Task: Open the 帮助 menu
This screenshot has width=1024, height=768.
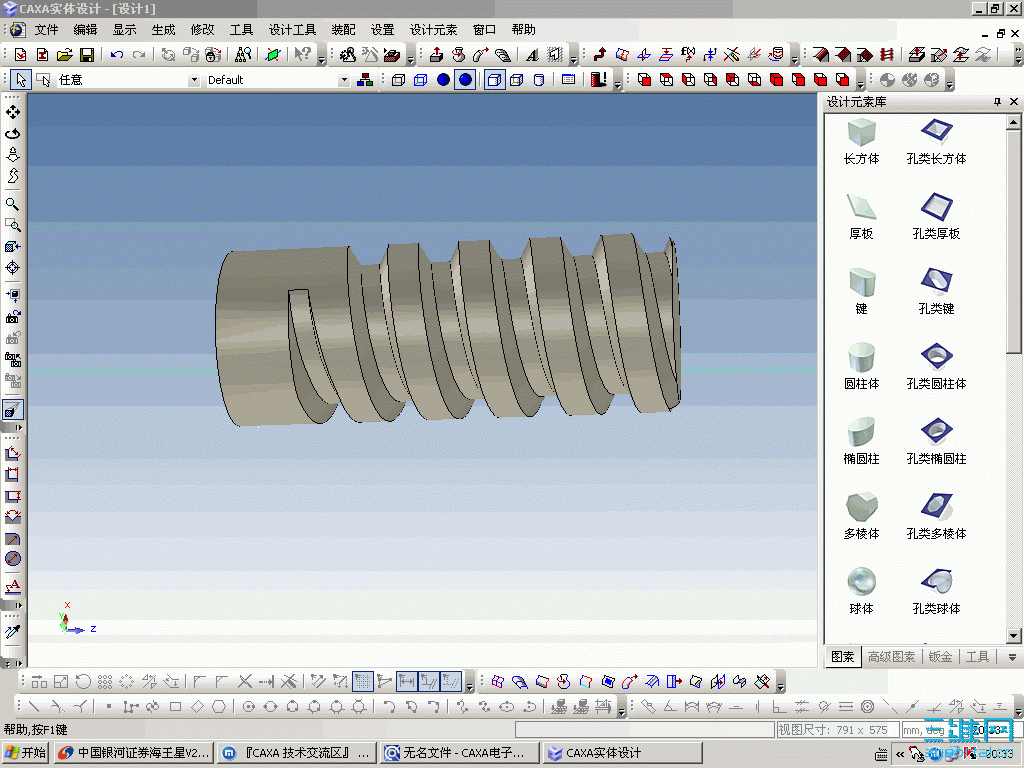Action: click(x=524, y=30)
